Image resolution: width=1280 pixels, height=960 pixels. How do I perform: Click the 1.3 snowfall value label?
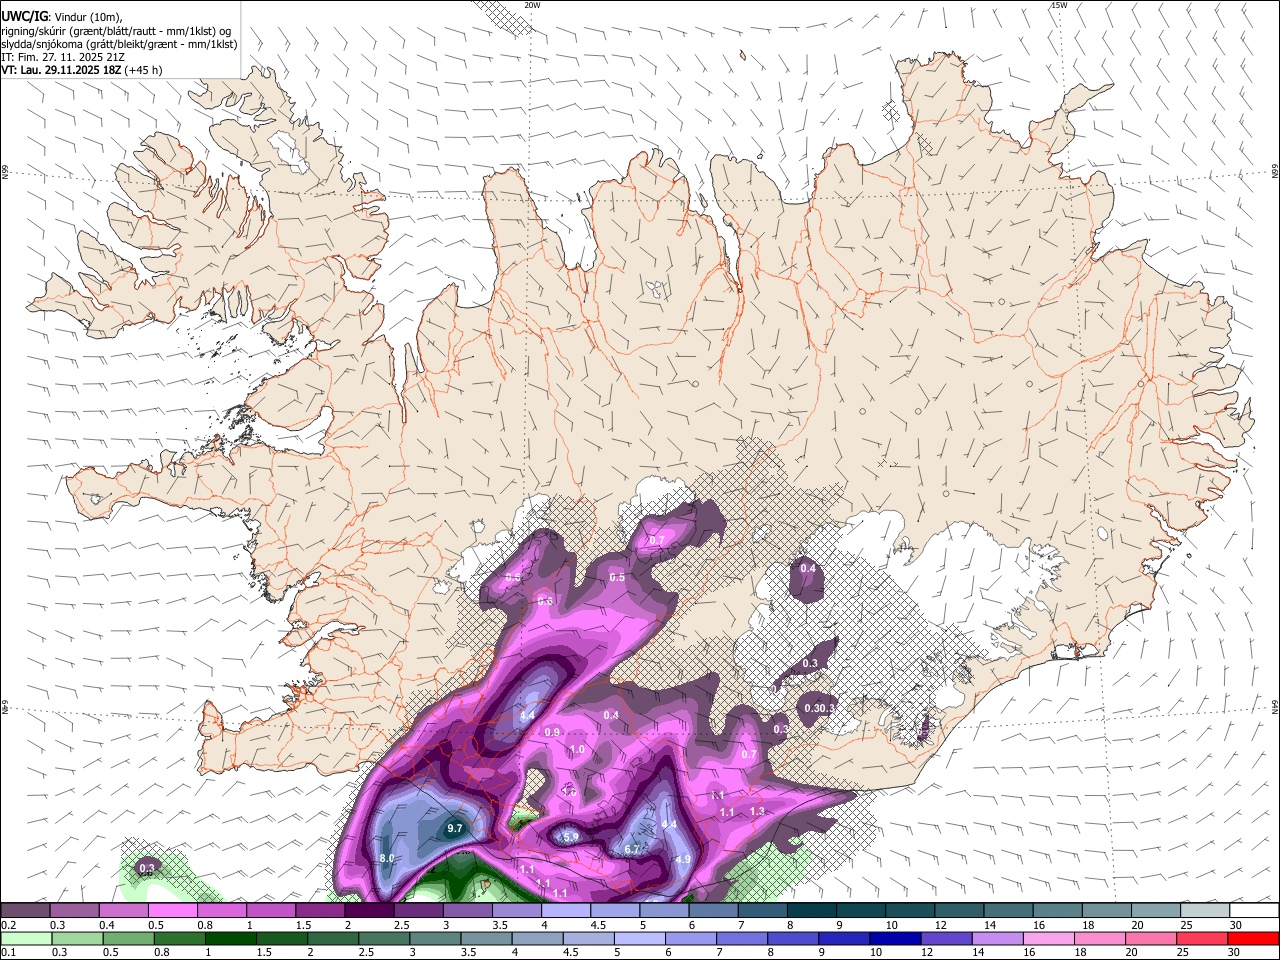[x=757, y=811]
